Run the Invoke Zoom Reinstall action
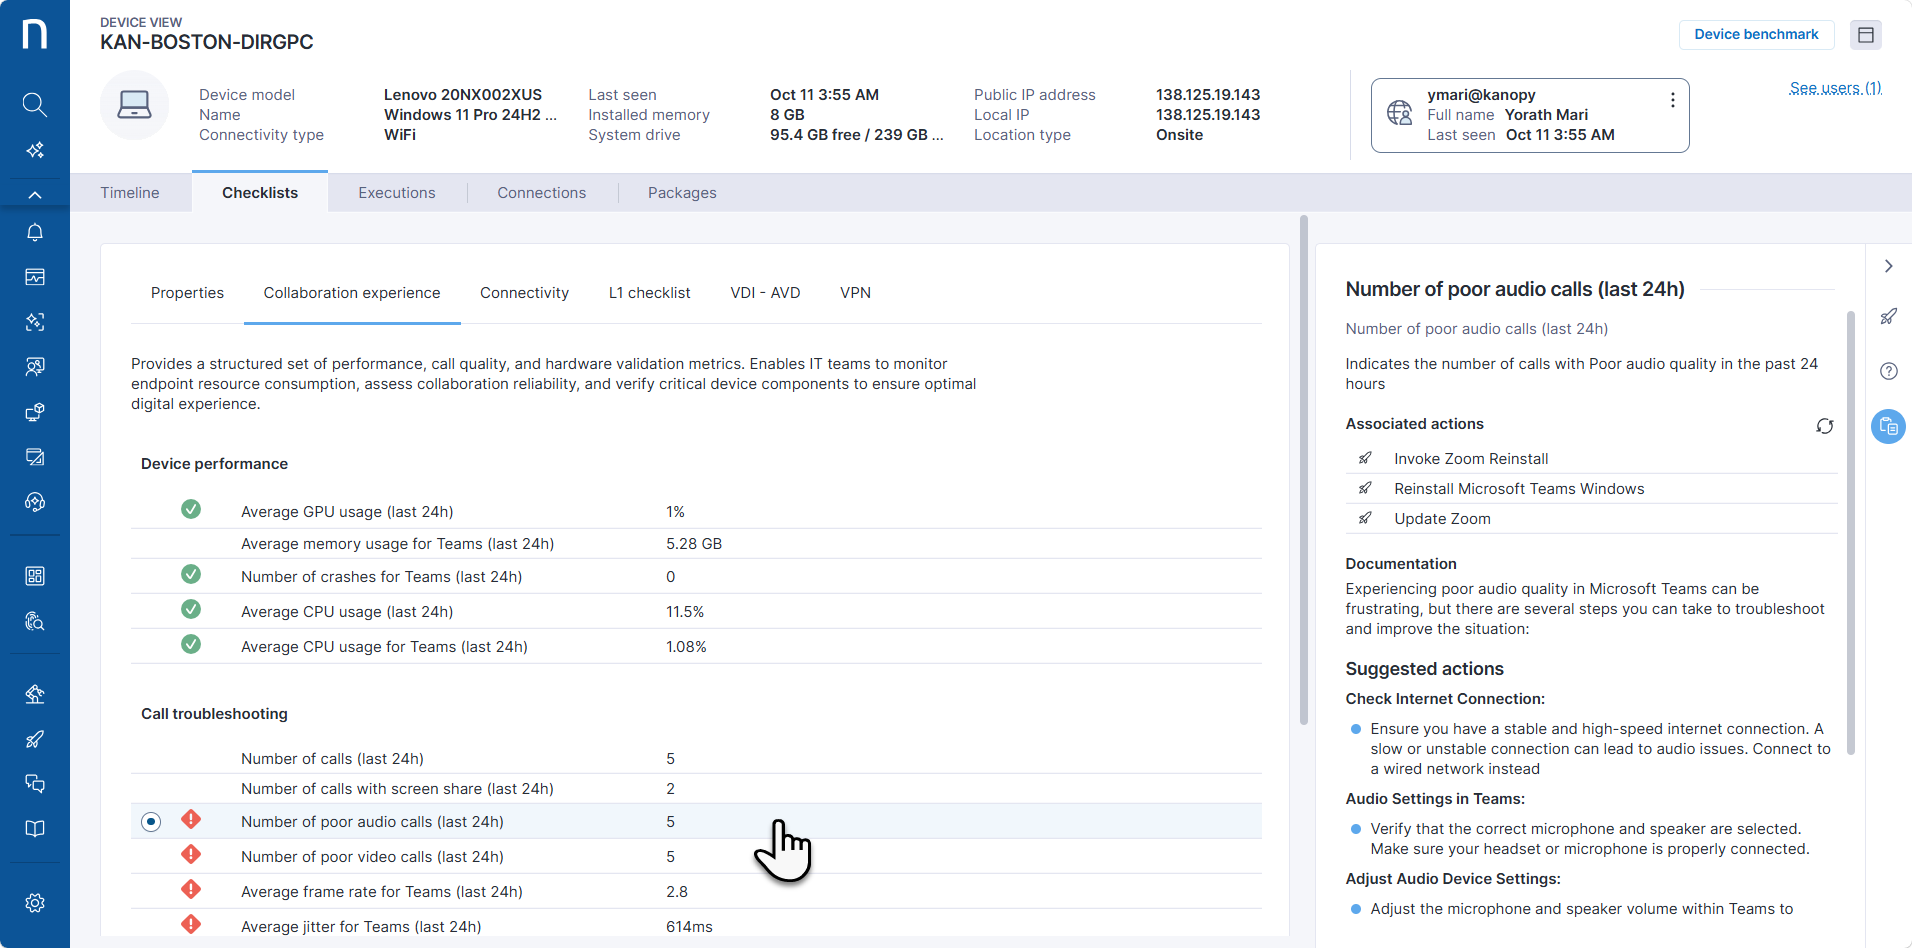Image resolution: width=1912 pixels, height=948 pixels. 1591,459
